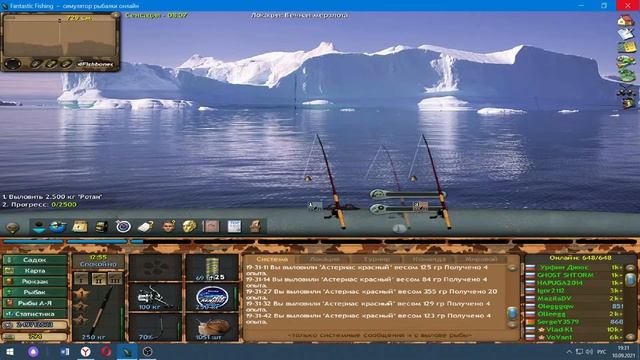Open the globe icon in action toolbar
The width and height of the screenshot is (640, 360).
(x=58, y=226)
